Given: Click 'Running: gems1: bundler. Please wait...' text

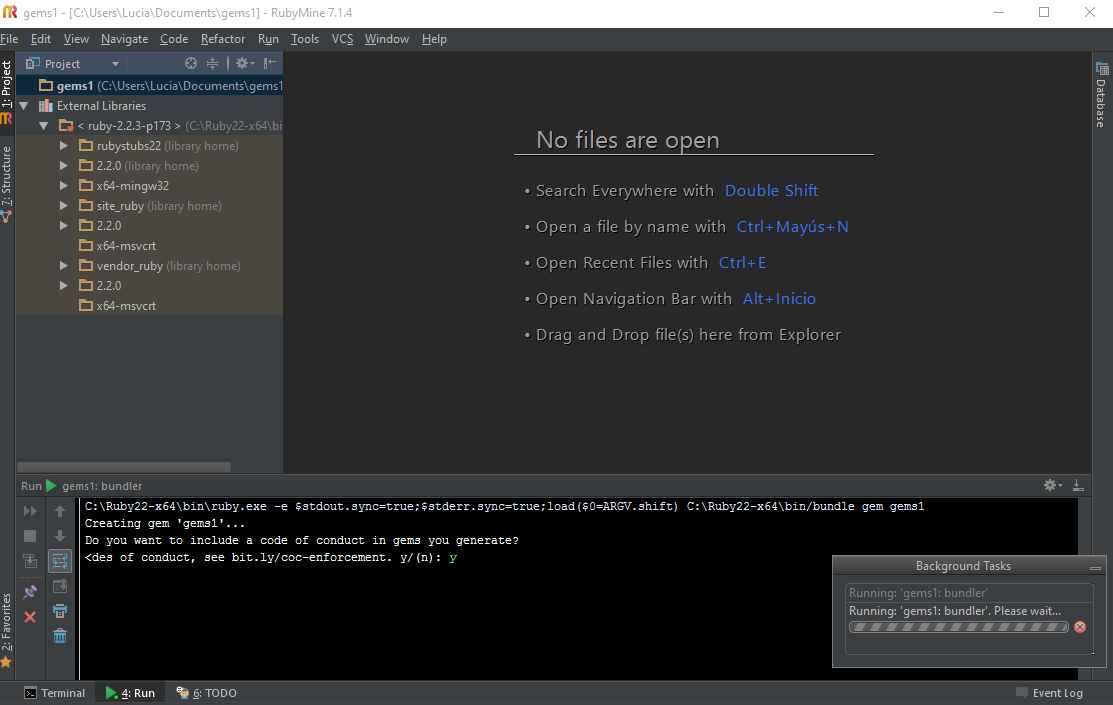Looking at the screenshot, I should click(x=955, y=611).
